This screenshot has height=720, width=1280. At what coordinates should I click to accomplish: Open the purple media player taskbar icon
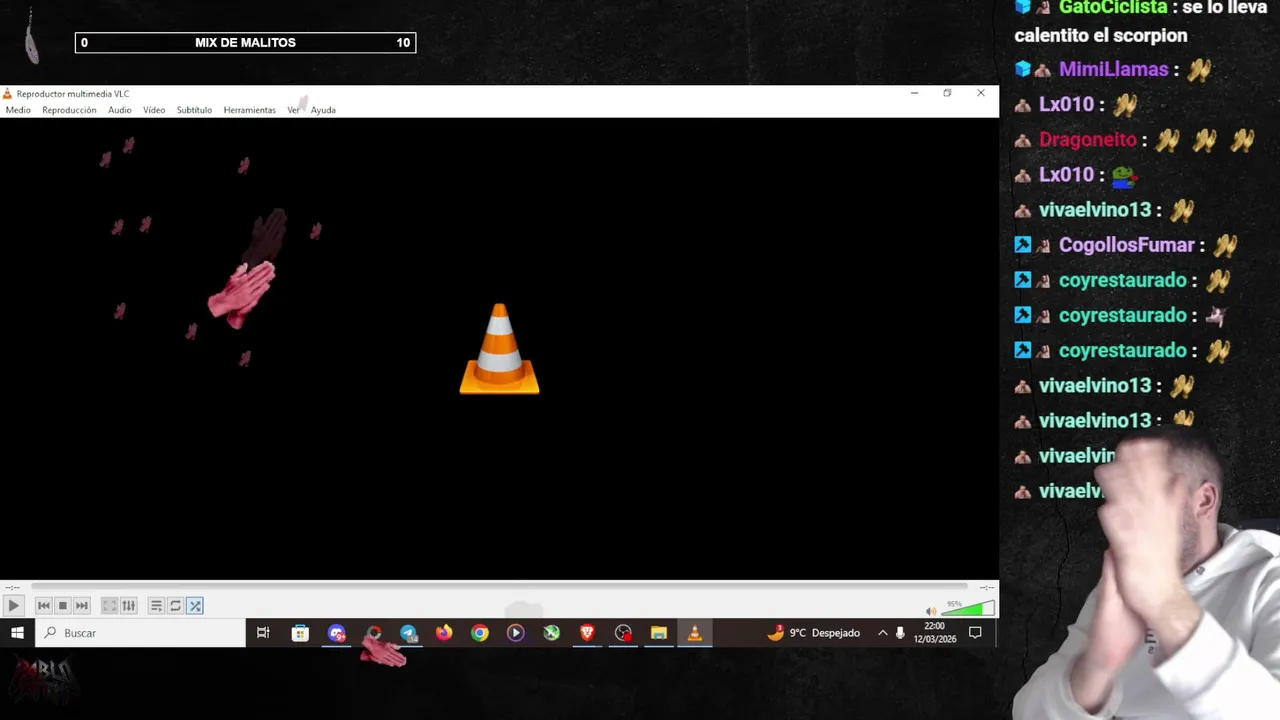516,633
